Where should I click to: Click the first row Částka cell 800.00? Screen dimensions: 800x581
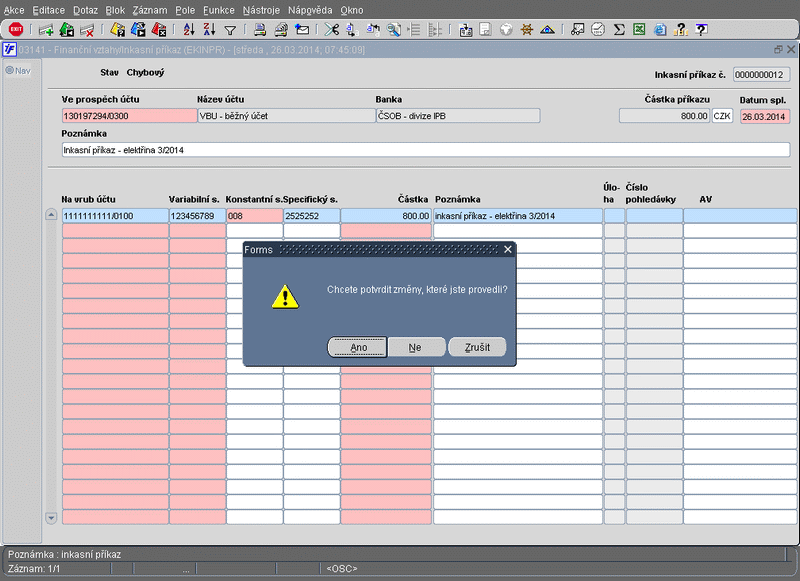click(x=386, y=216)
